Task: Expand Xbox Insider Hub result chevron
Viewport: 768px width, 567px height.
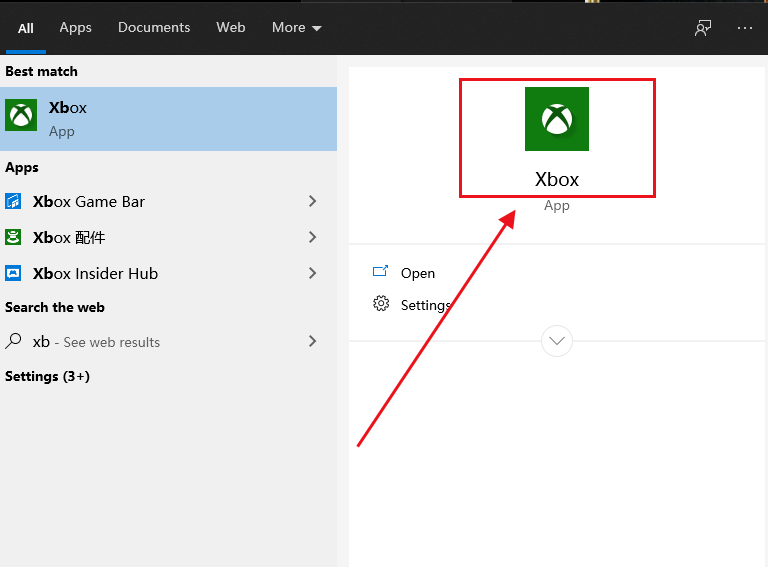Action: [312, 273]
